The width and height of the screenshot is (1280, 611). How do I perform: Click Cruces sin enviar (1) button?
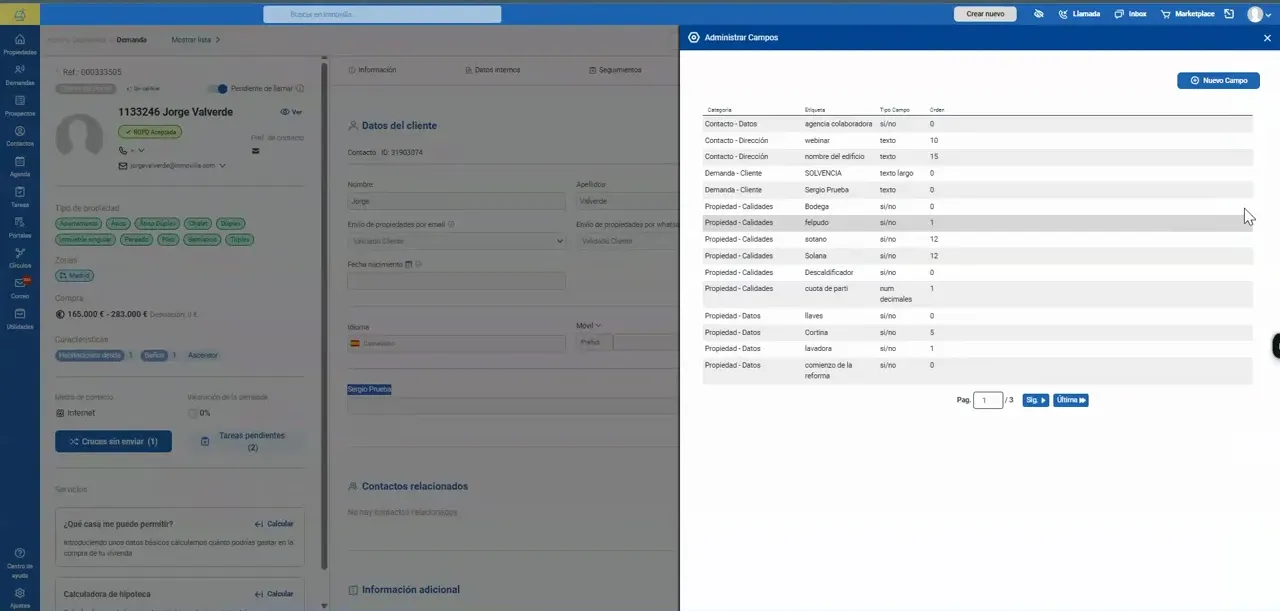point(113,441)
